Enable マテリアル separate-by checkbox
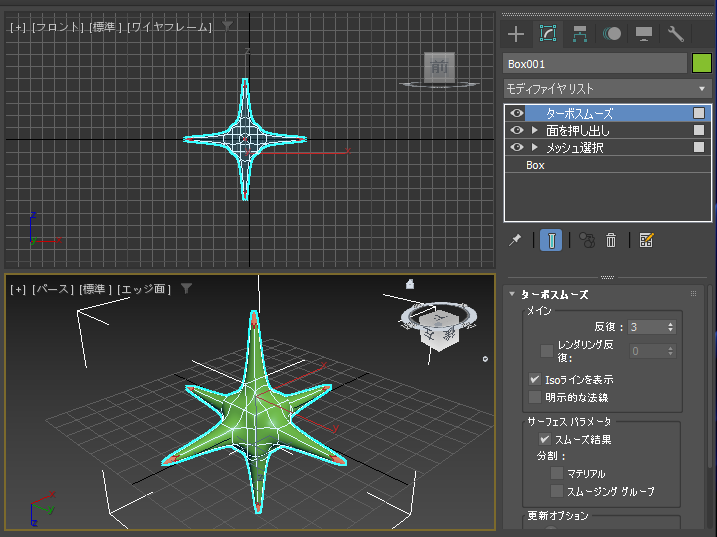Viewport: 717px width, 537px height. coord(557,473)
